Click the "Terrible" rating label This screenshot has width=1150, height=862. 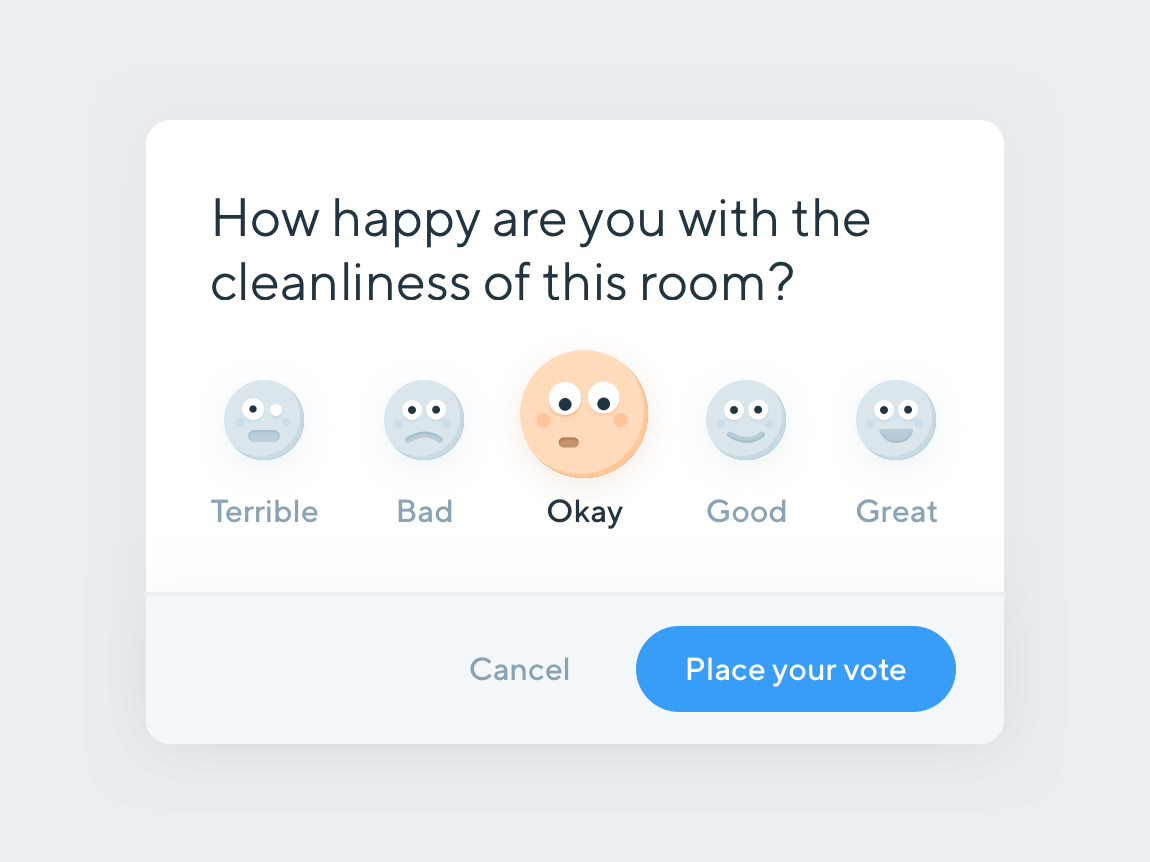pyautogui.click(x=264, y=512)
